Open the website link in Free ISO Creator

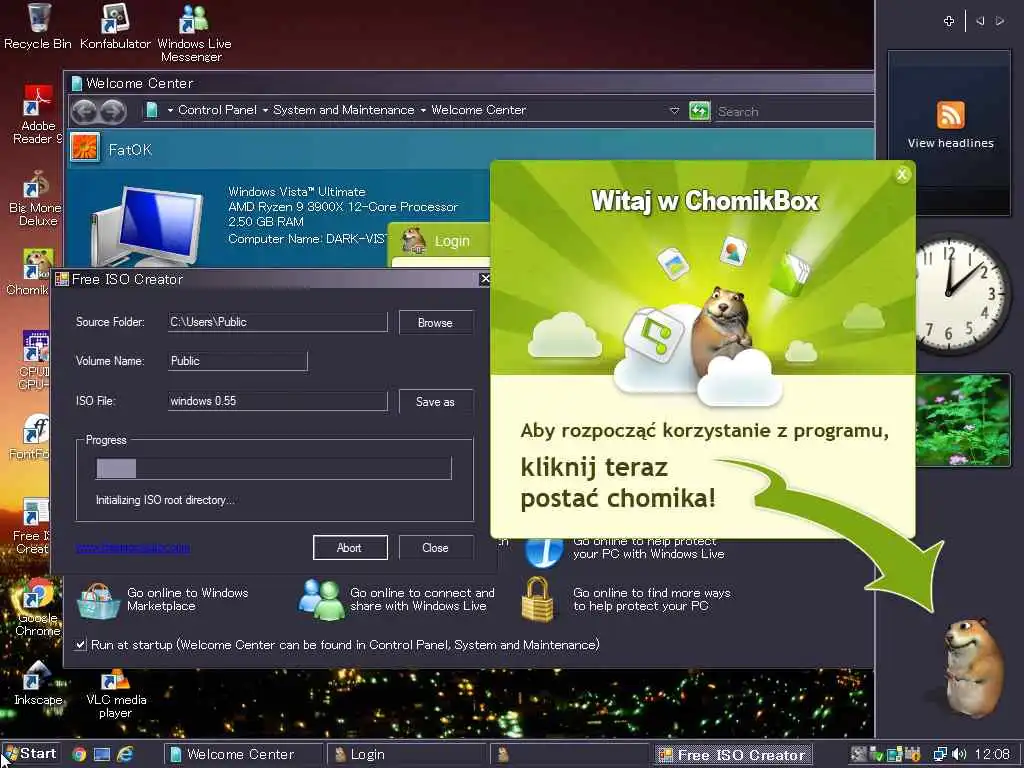pyautogui.click(x=133, y=547)
